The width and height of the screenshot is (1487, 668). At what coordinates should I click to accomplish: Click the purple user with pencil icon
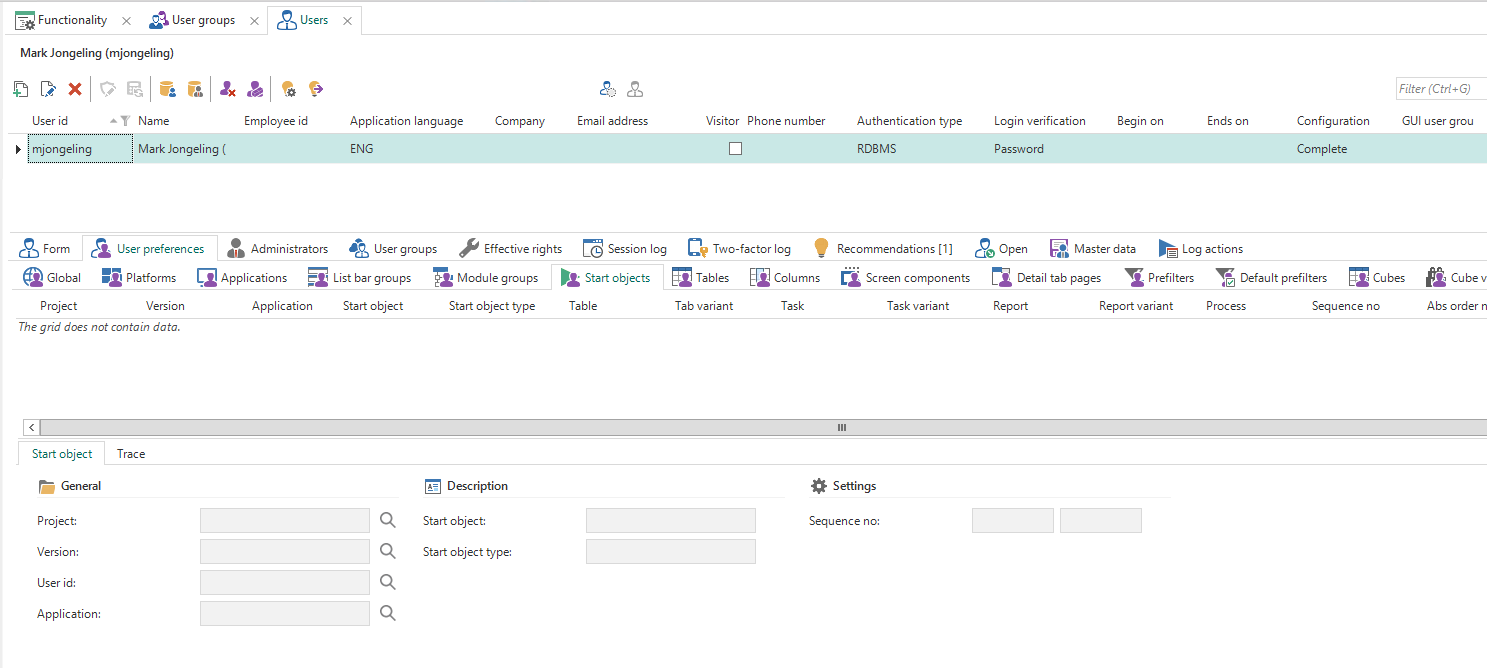coord(256,89)
